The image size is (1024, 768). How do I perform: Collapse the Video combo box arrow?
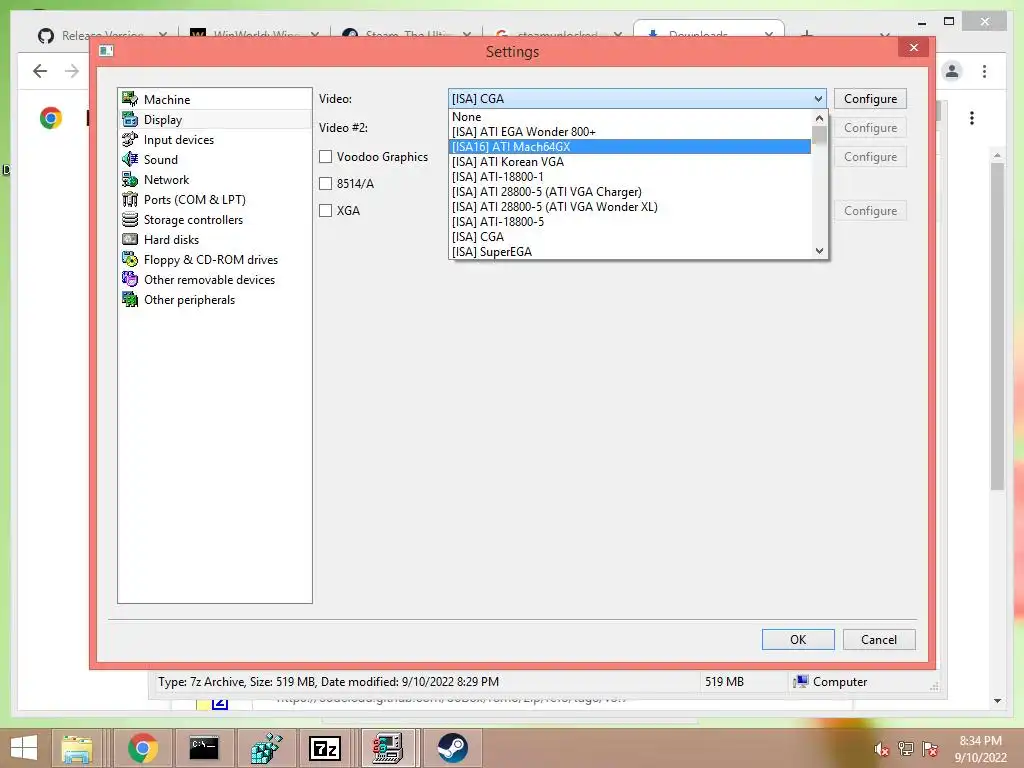(x=818, y=99)
